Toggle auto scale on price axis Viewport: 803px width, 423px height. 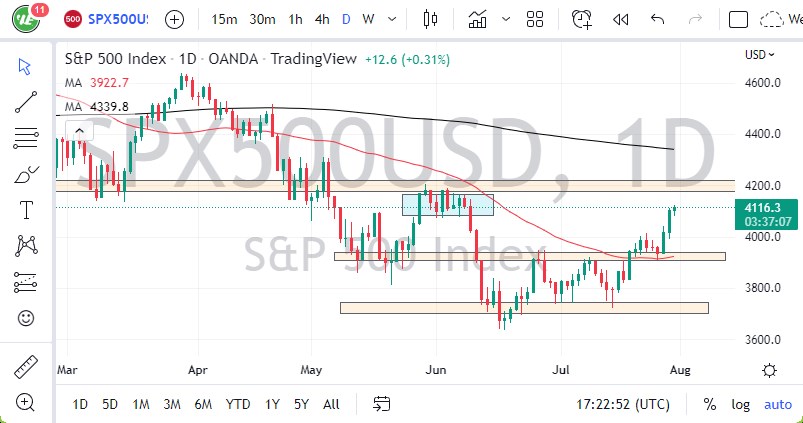click(777, 404)
